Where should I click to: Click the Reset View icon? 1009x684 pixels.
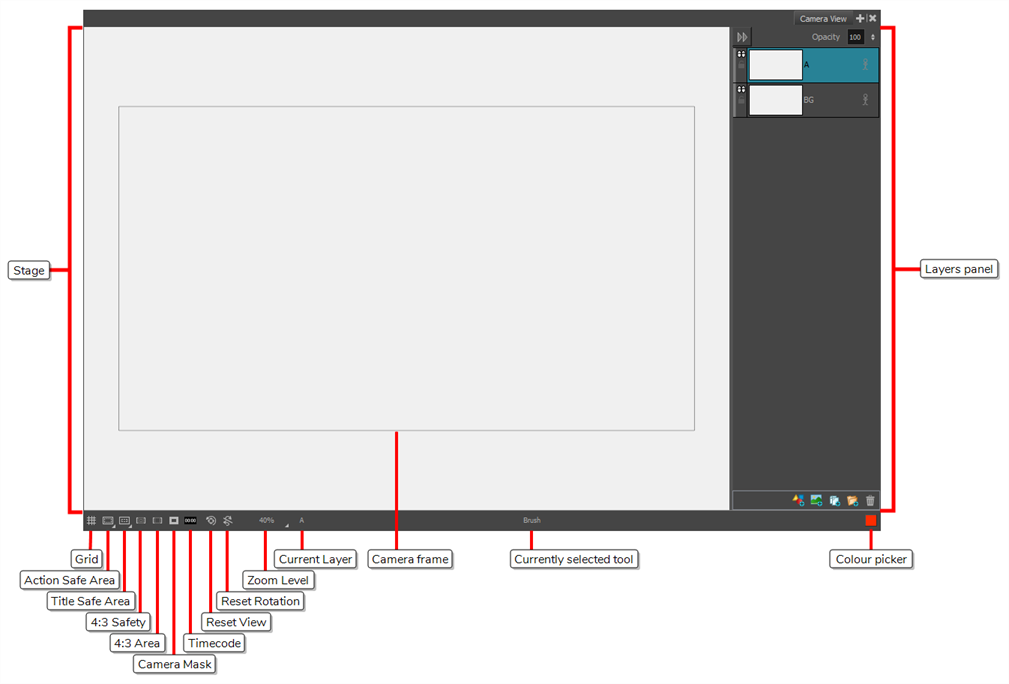click(228, 520)
